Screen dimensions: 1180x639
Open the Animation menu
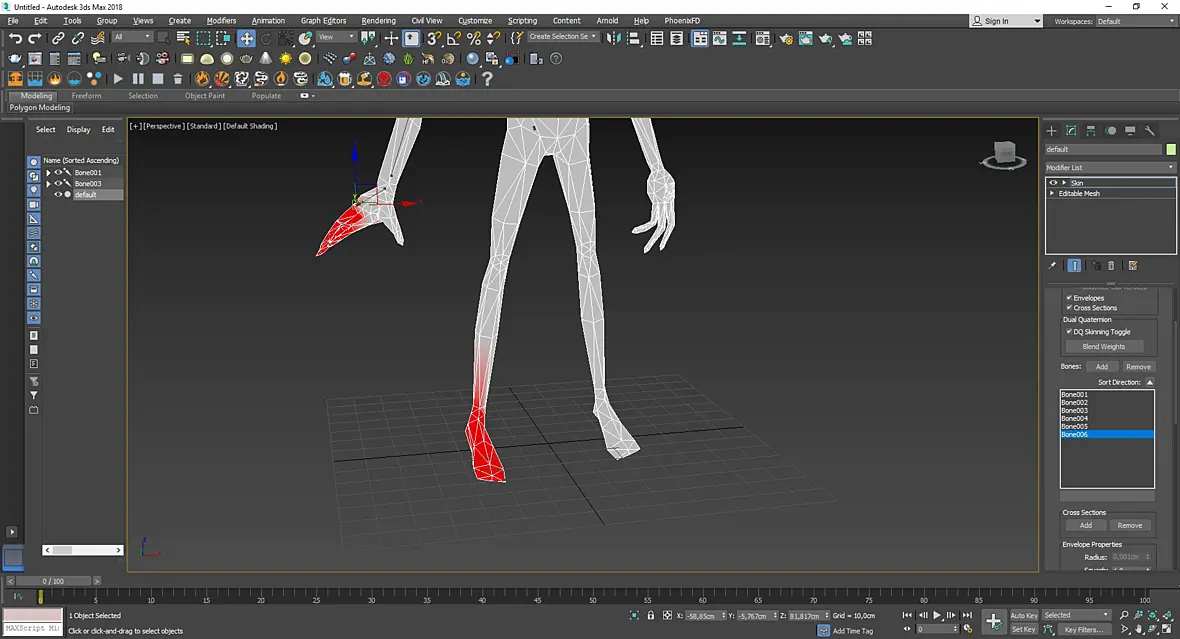268,21
